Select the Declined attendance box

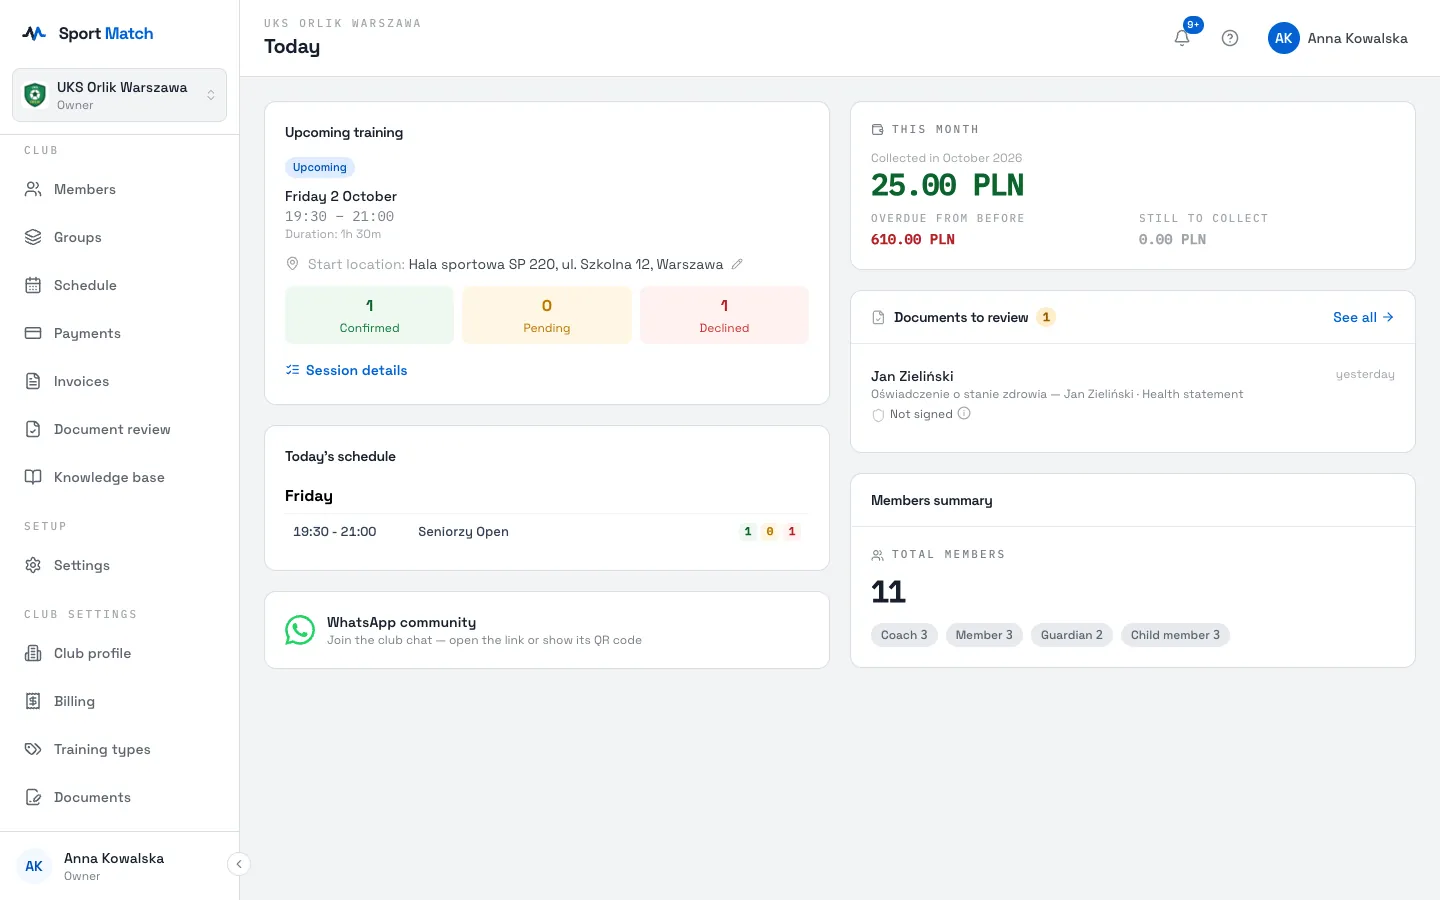(724, 315)
